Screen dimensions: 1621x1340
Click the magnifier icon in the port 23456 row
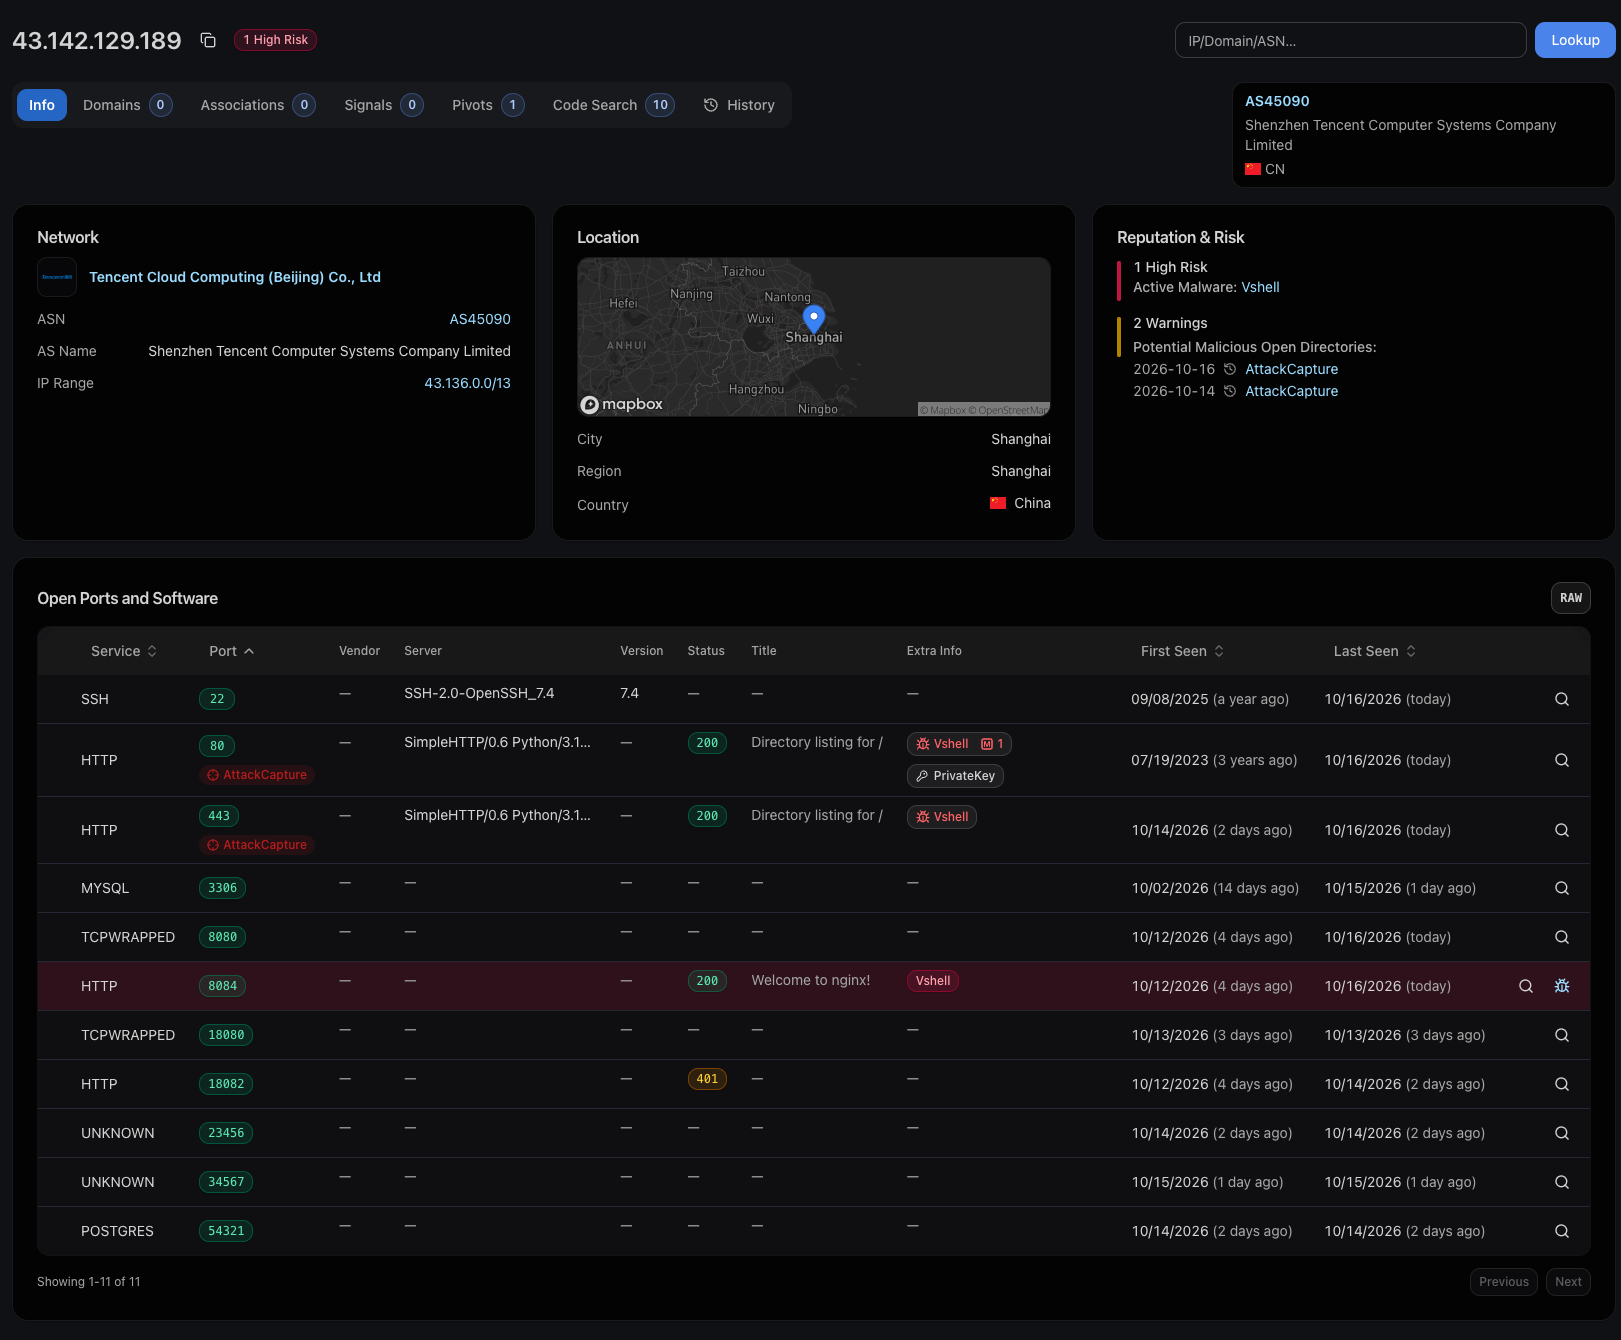pyautogui.click(x=1562, y=1133)
